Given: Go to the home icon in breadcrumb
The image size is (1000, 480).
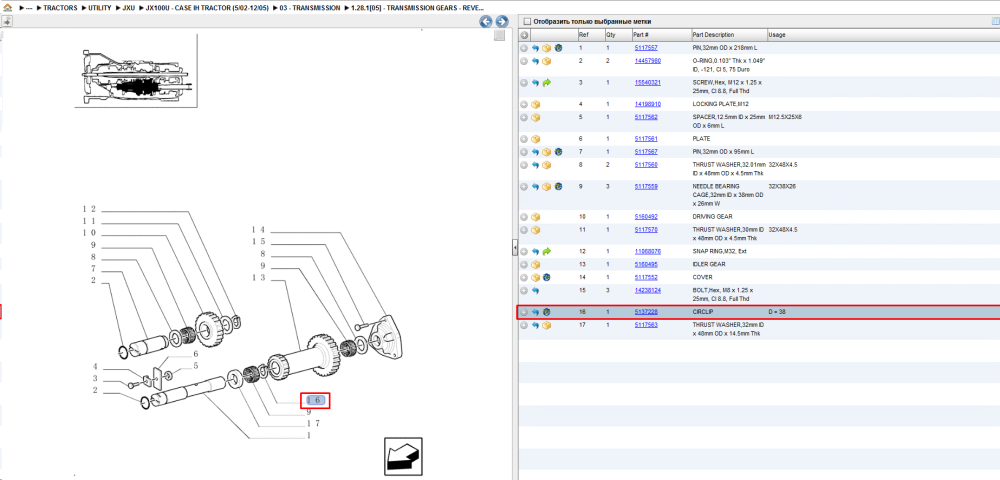Looking at the screenshot, I should coord(7,8).
